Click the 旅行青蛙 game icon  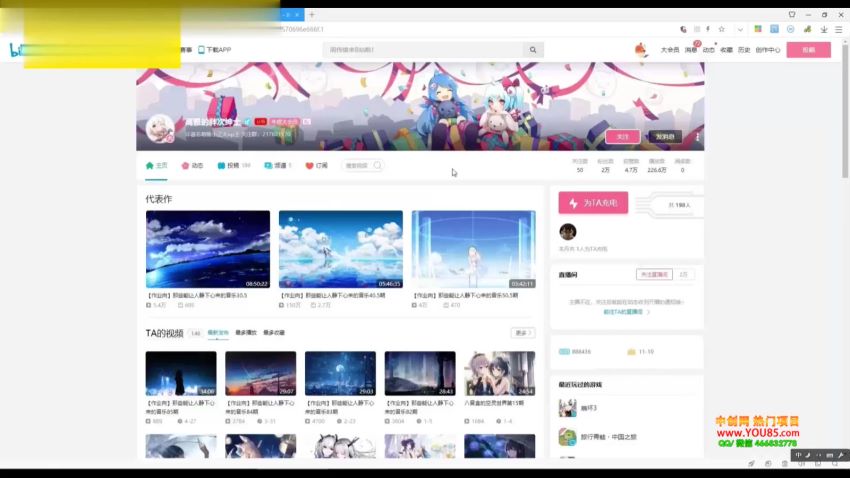pos(568,437)
